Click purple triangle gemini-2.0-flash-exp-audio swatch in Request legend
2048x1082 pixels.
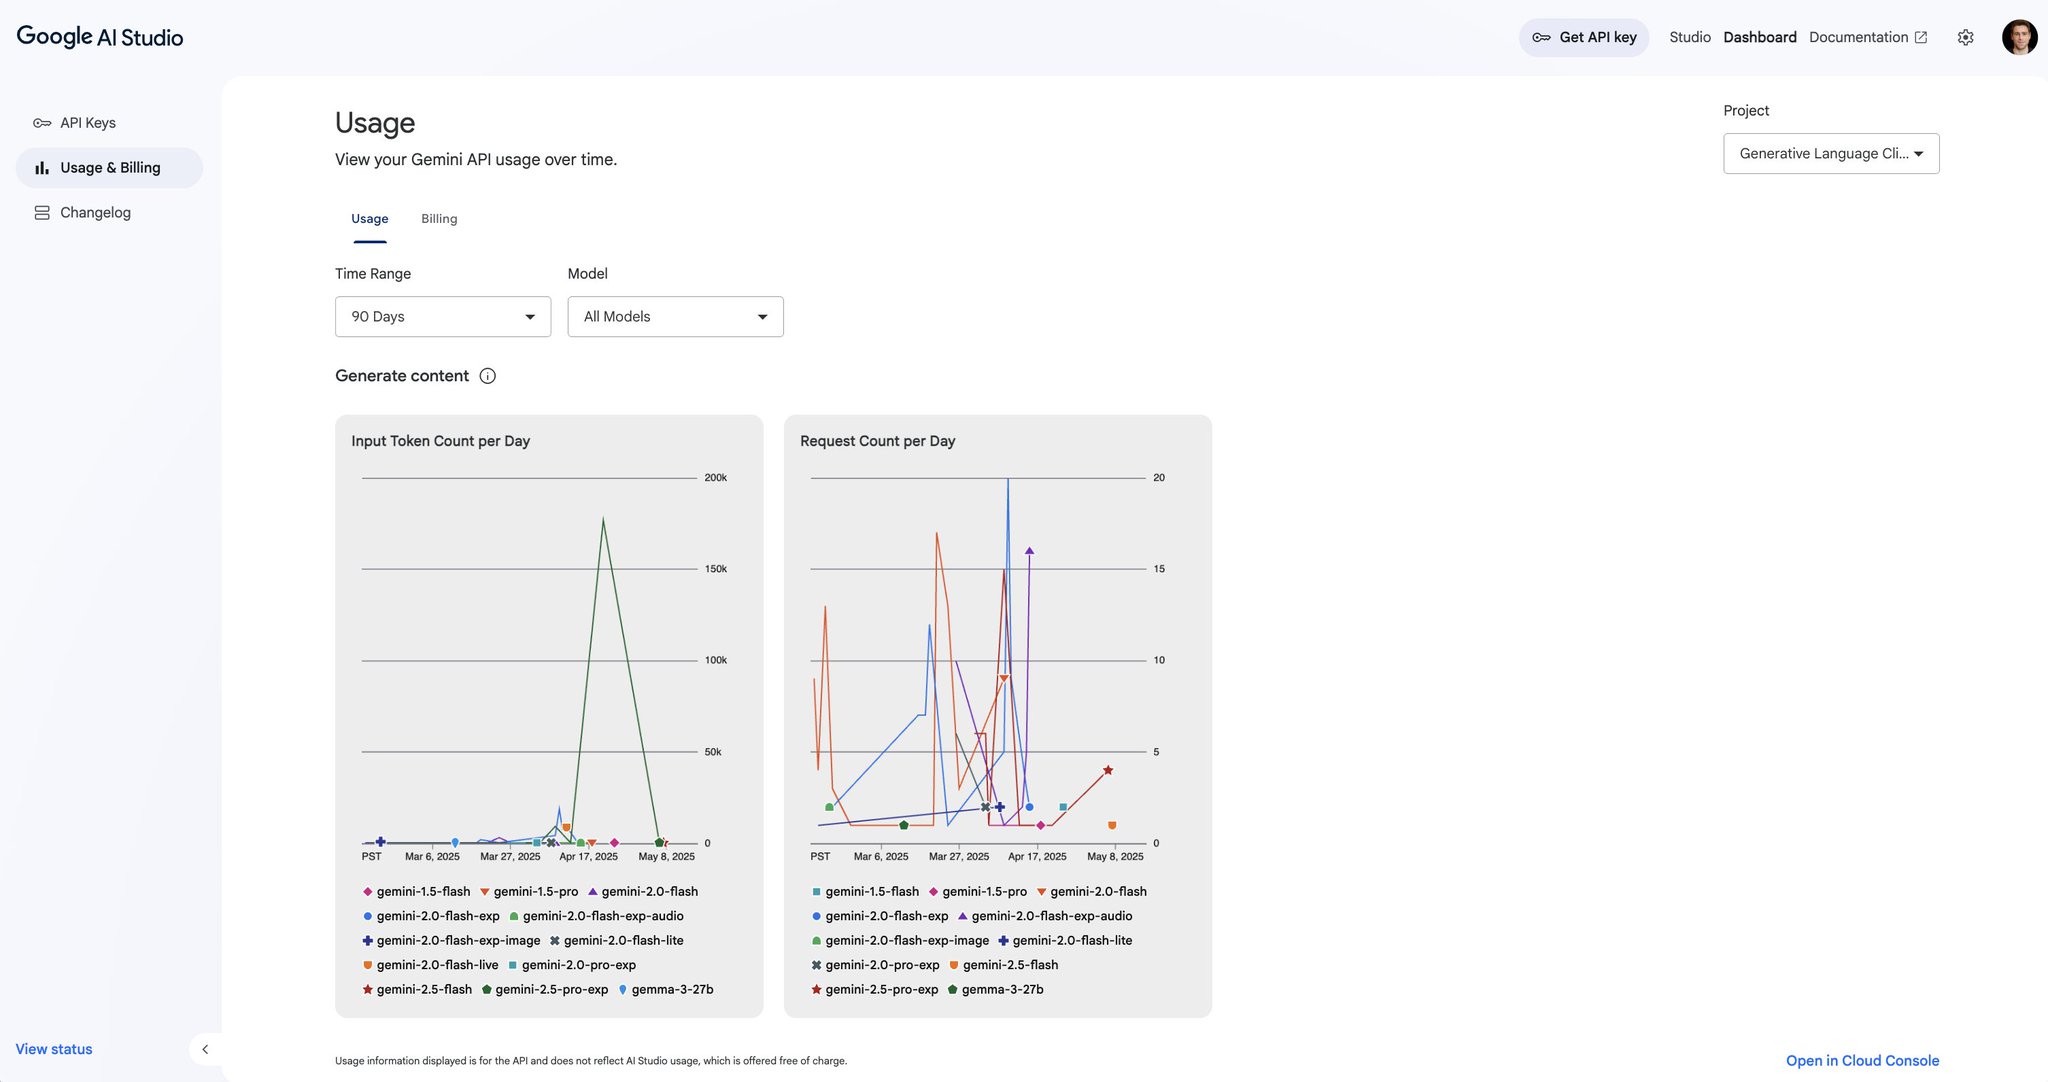tap(963, 916)
